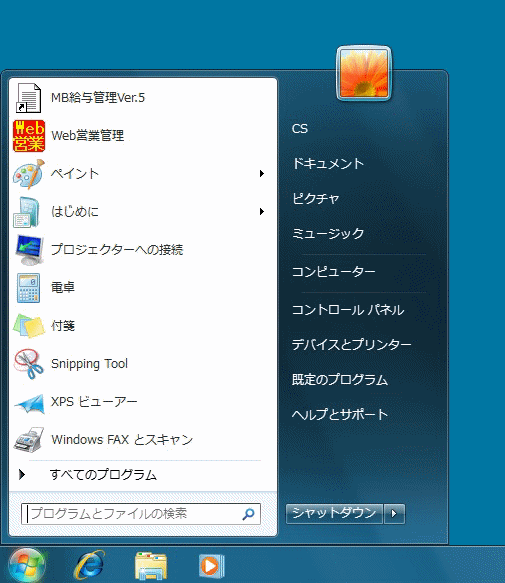Screen dimensions: 505x583
Task: Open the CS user folder
Action: [300, 129]
